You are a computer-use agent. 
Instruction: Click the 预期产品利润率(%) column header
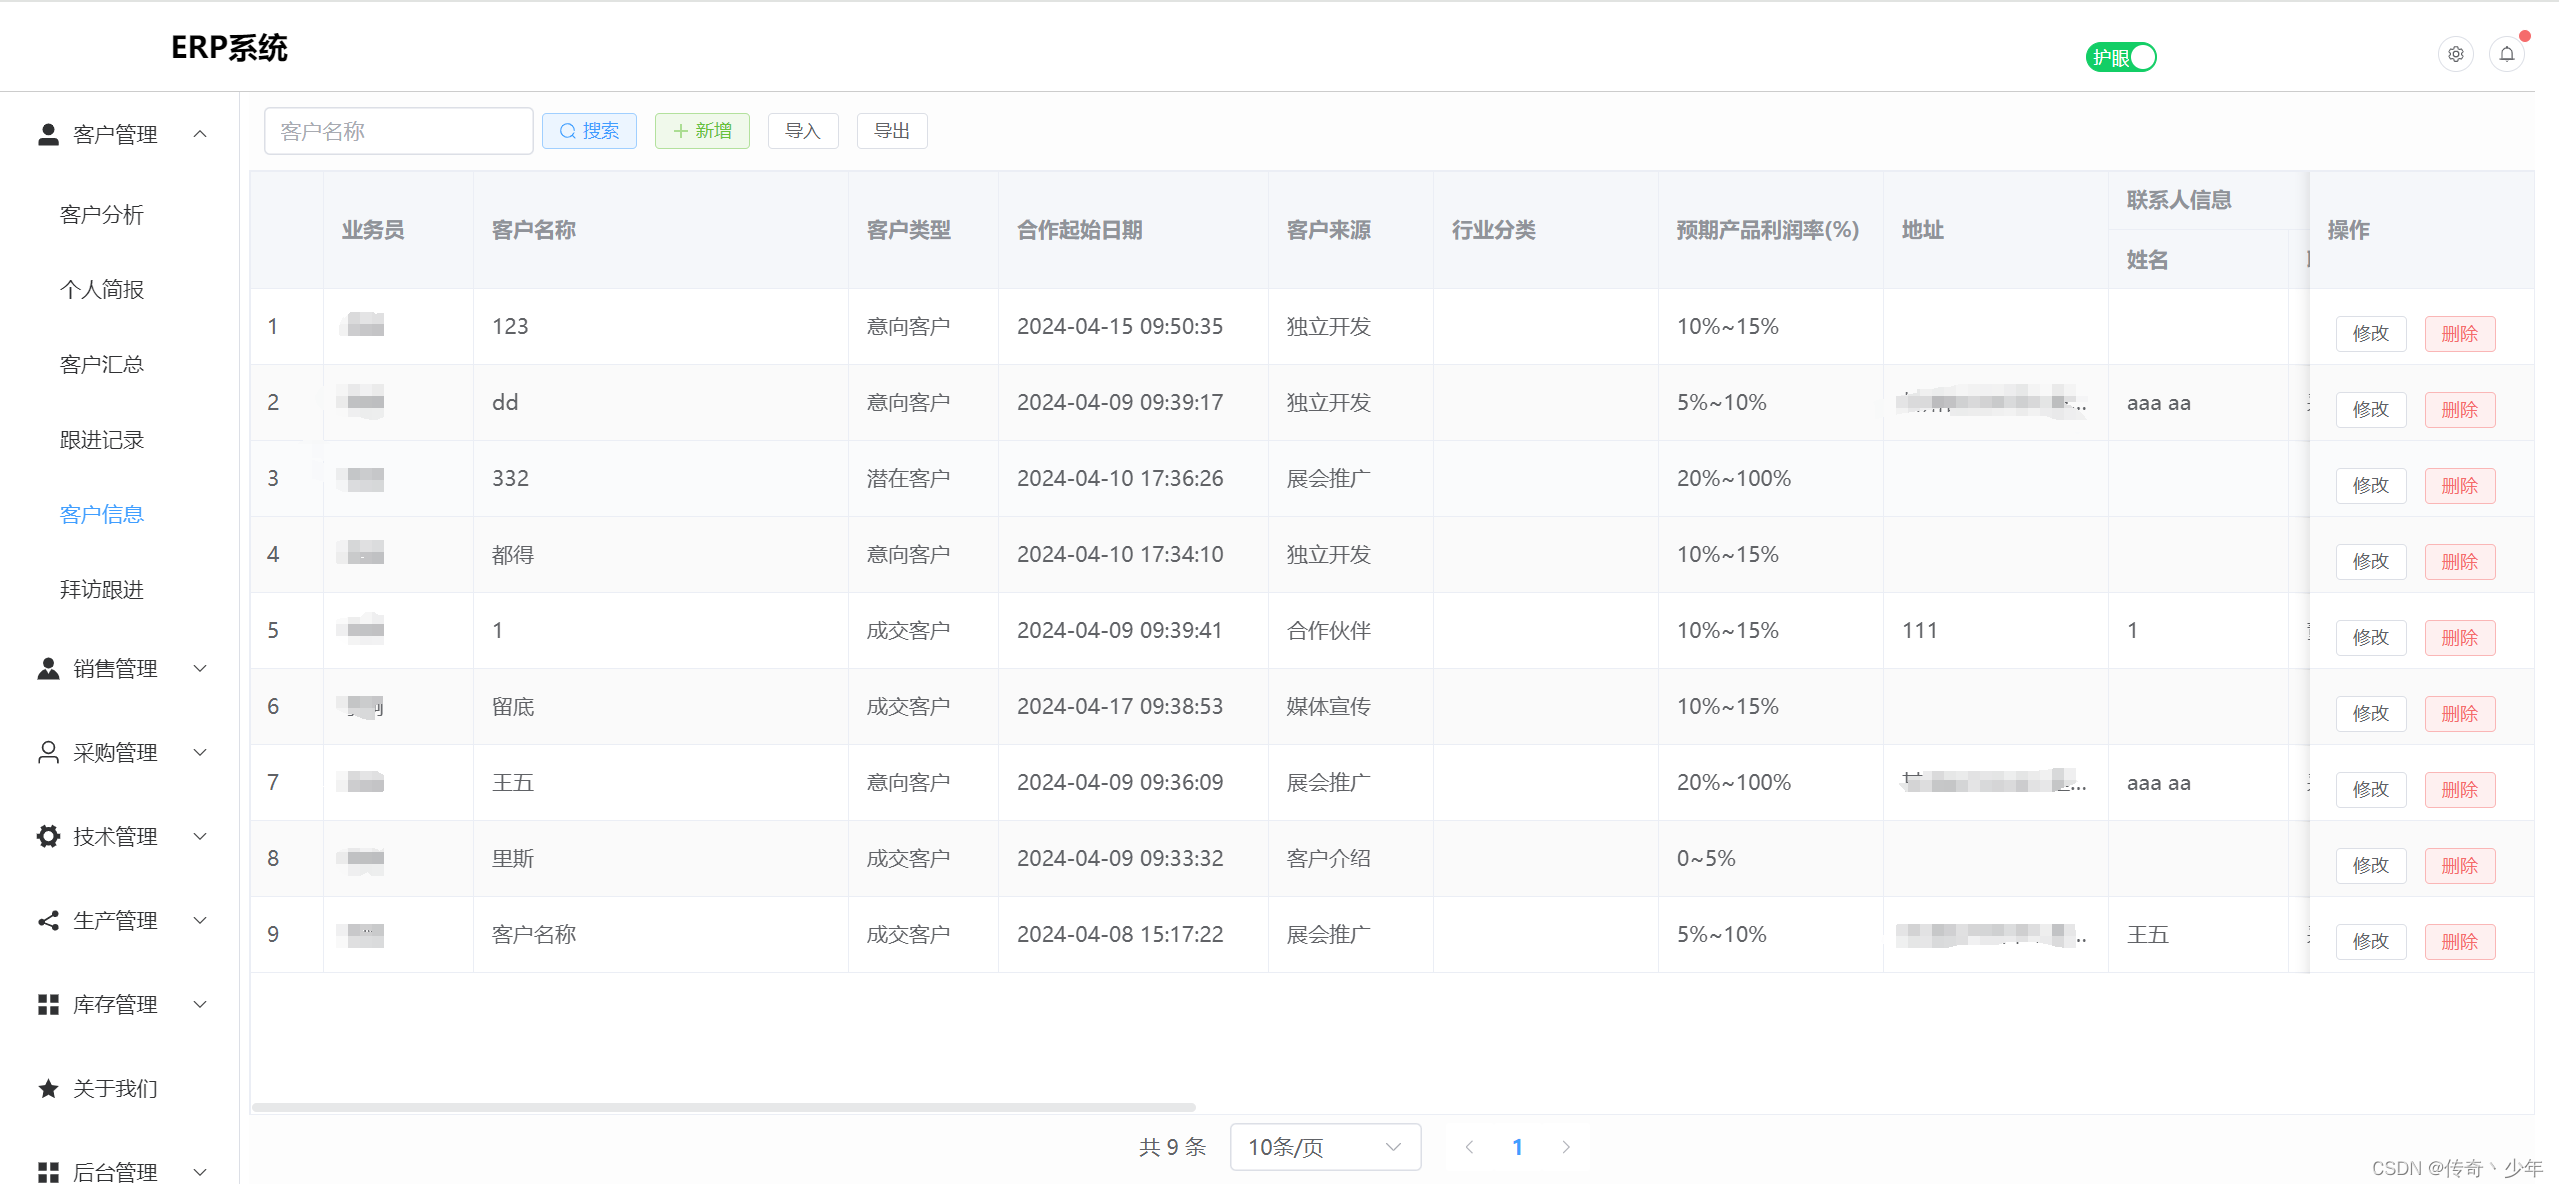pos(1767,230)
